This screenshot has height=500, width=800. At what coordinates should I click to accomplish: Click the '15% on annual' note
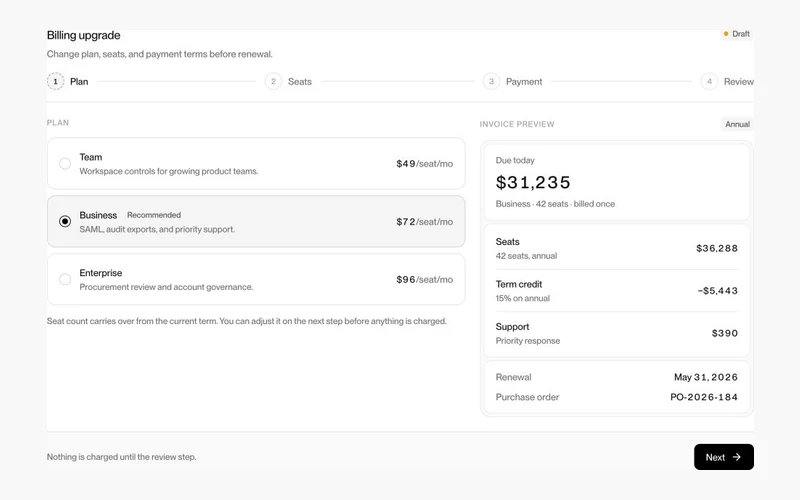tap(522, 298)
